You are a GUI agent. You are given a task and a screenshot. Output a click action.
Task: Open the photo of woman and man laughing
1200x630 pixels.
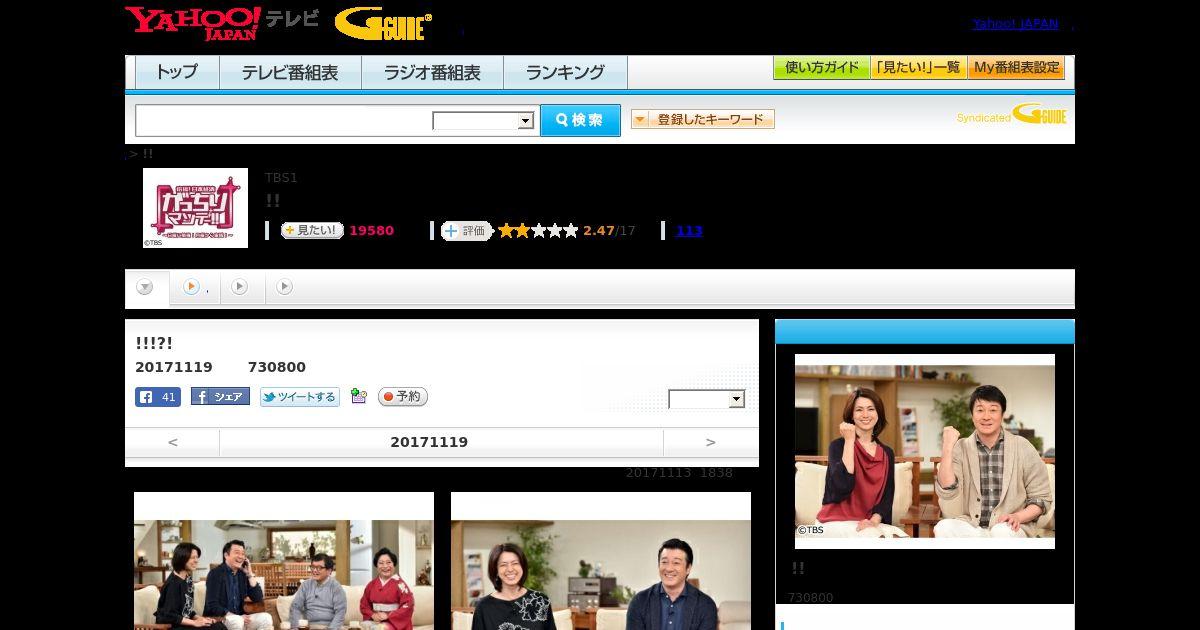tap(601, 561)
